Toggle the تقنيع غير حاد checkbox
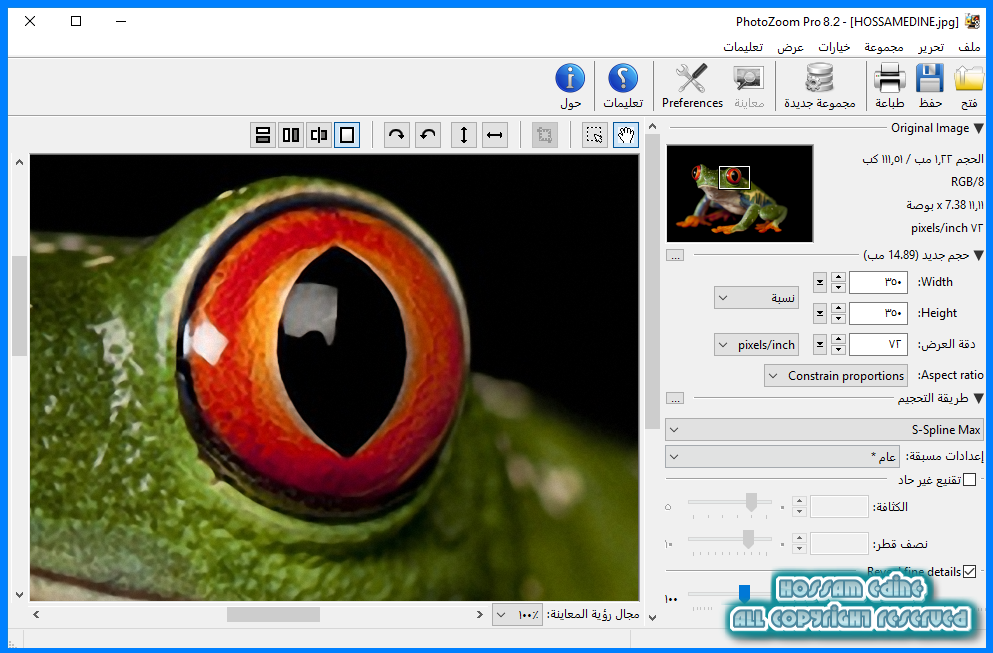Viewport: 993px width, 653px height. (969, 479)
